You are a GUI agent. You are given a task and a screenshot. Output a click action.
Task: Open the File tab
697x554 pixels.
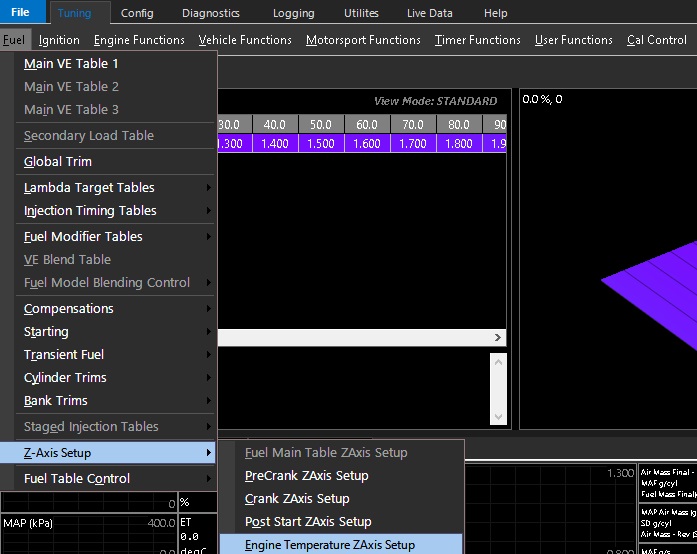coord(21,13)
